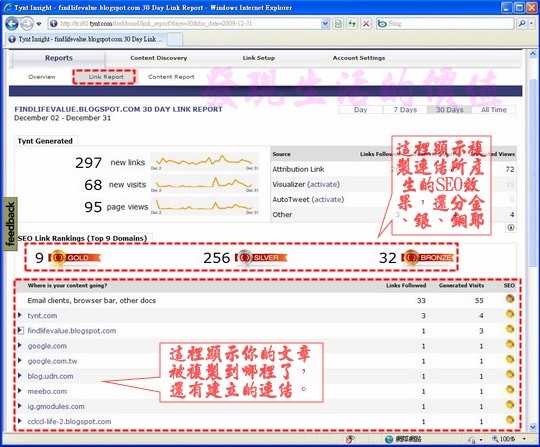Select the 30 Days range
Screen dimensions: 540x447
click(449, 110)
